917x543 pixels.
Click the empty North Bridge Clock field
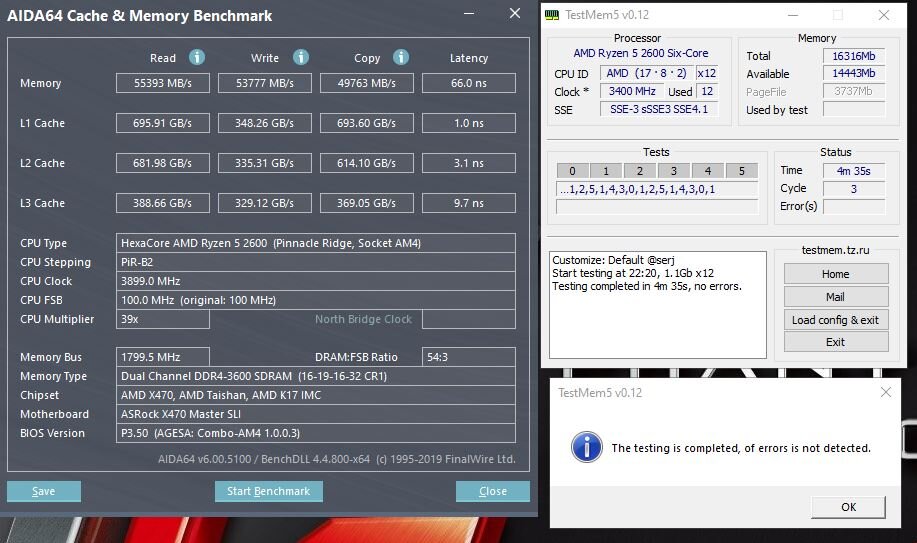tap(469, 319)
